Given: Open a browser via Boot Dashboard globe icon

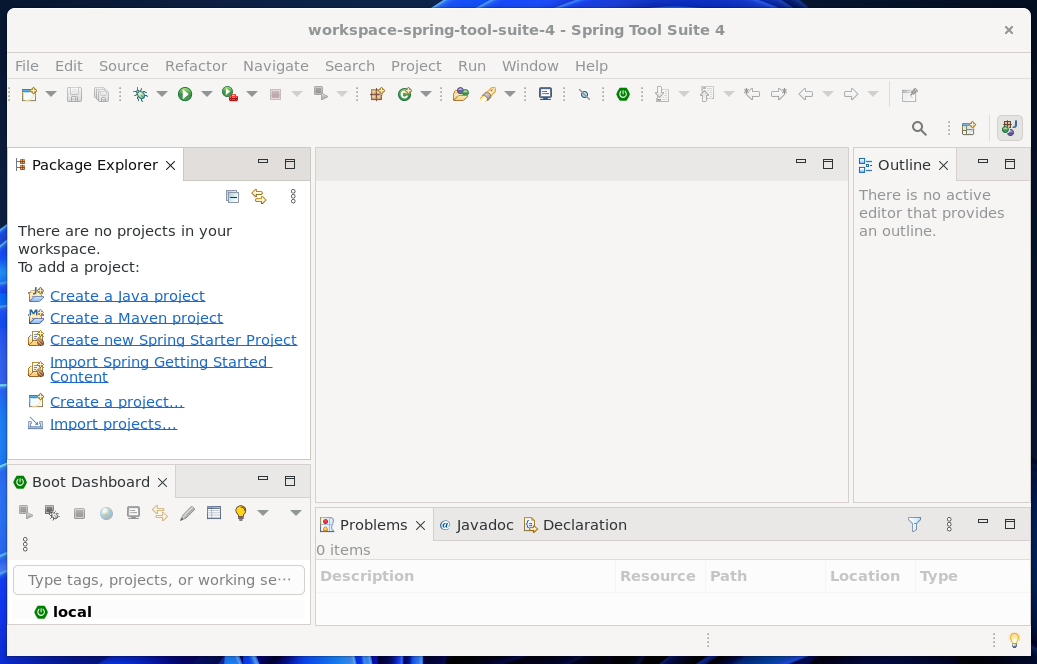Looking at the screenshot, I should 106,512.
